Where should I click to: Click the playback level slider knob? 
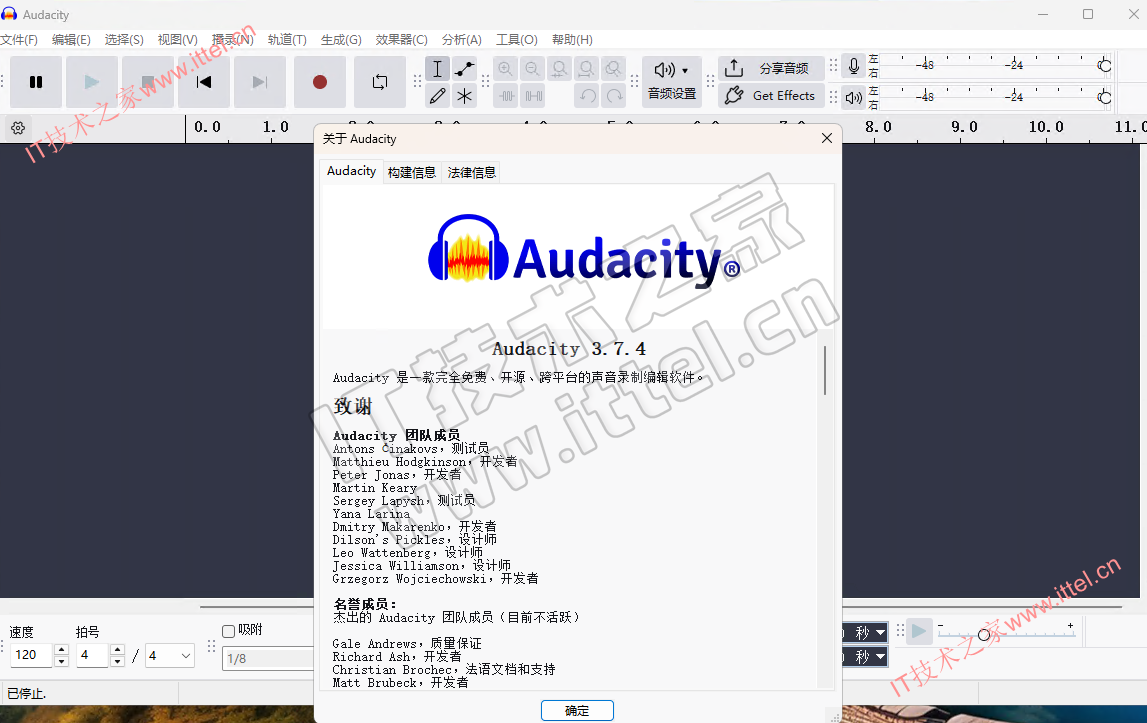click(x=1105, y=97)
